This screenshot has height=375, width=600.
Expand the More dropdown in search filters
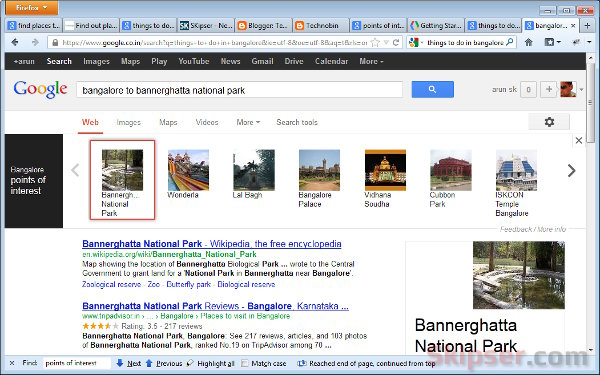point(248,122)
